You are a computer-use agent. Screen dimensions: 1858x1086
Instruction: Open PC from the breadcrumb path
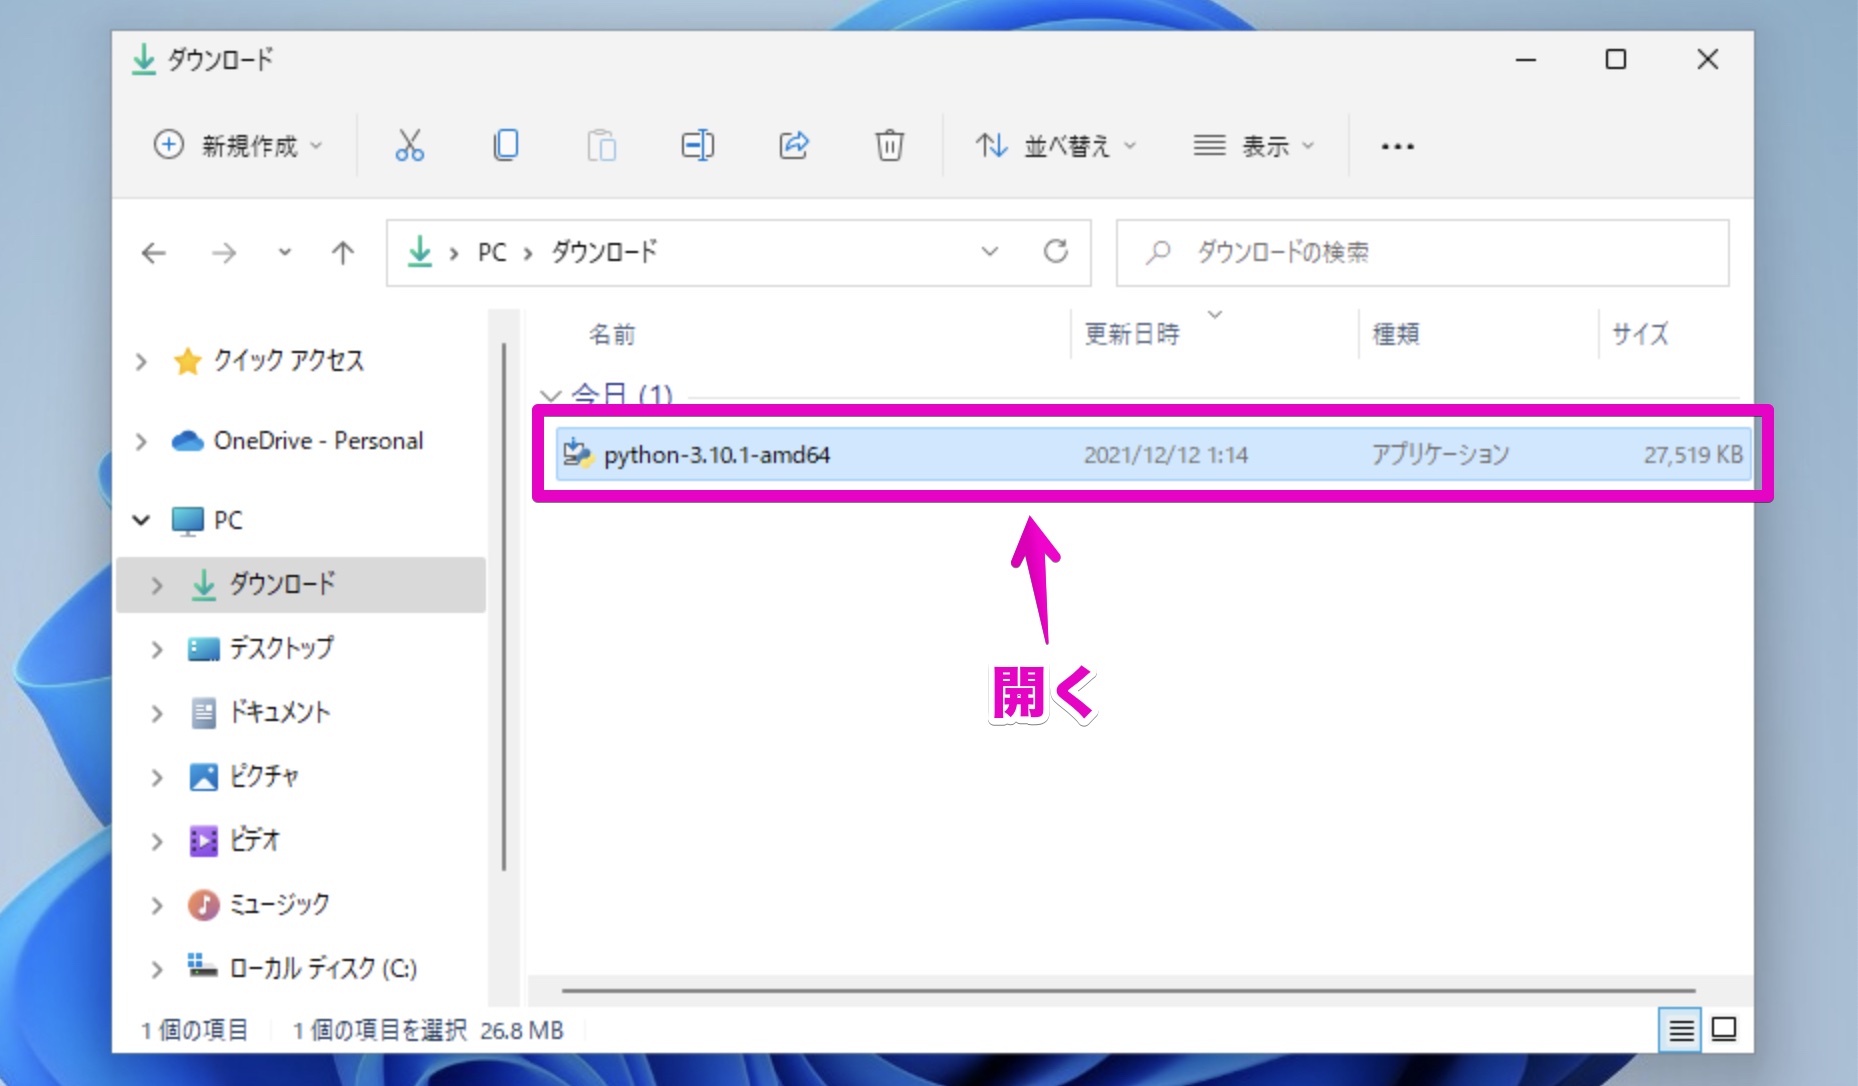coord(490,252)
